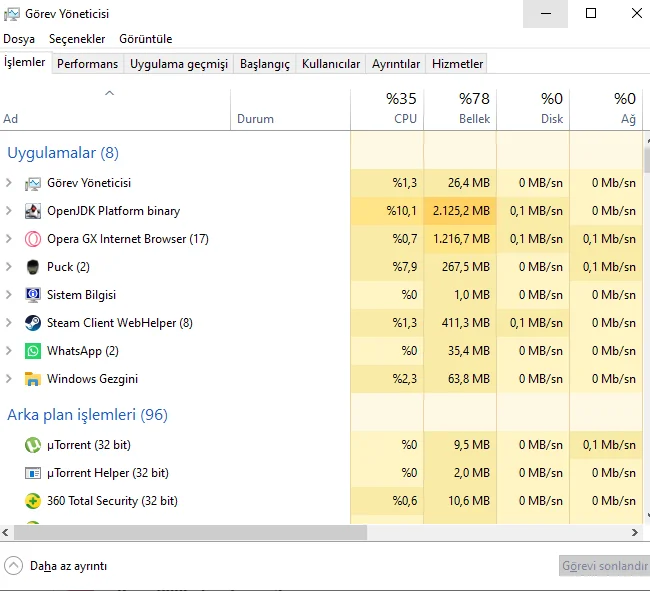This screenshot has height=591, width=650.
Task: Sort by the CPU column header
Action: click(x=387, y=109)
